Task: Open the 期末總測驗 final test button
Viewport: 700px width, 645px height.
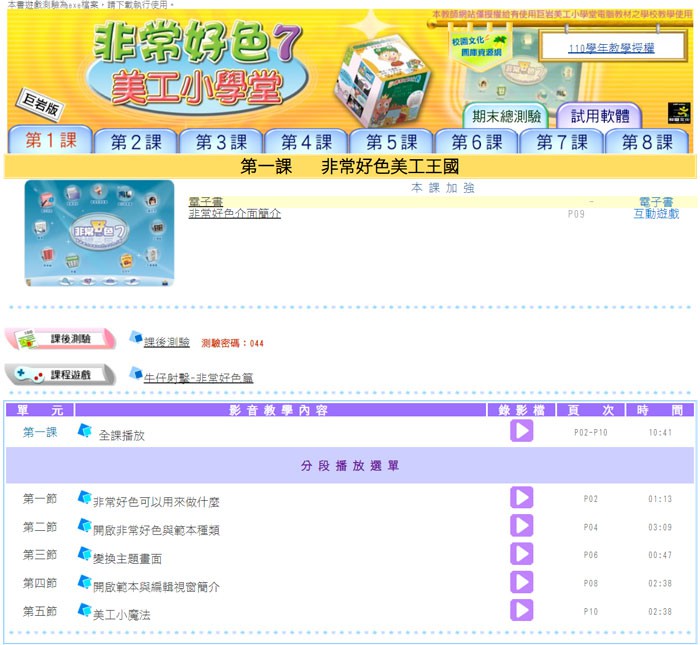Action: tap(506, 115)
